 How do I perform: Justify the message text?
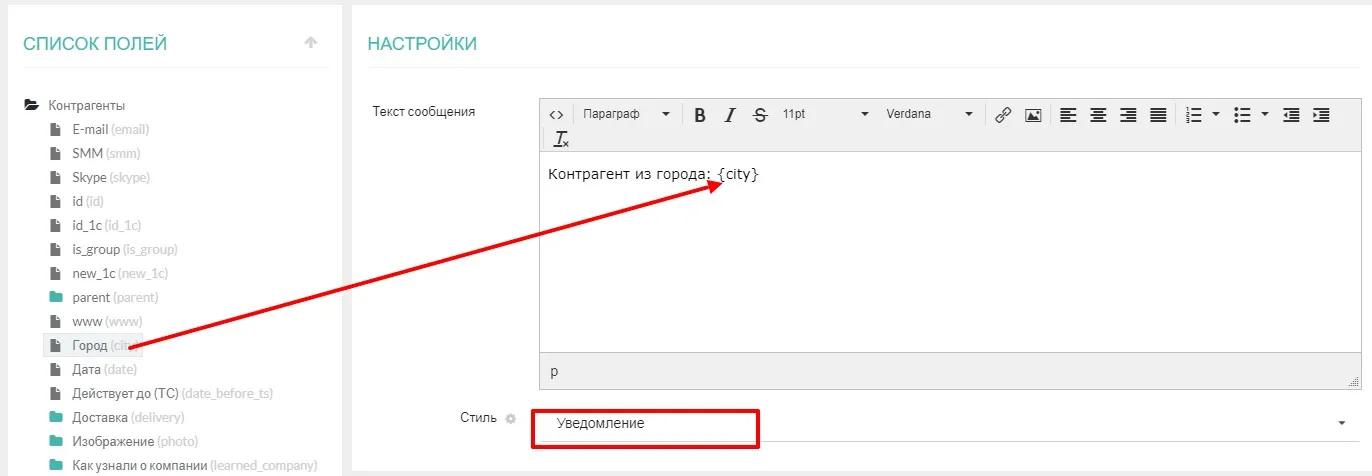(x=1158, y=115)
